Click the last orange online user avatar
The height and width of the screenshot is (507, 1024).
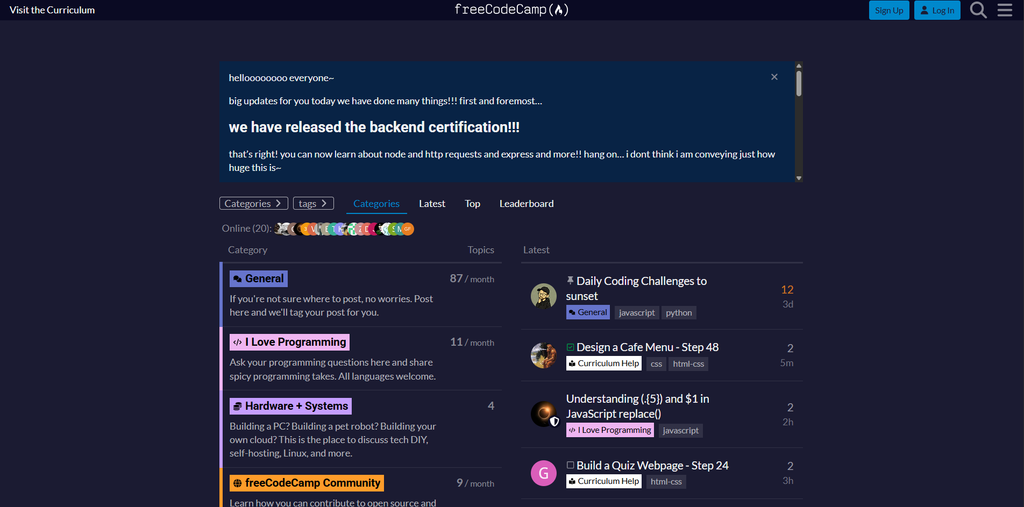[408, 229]
